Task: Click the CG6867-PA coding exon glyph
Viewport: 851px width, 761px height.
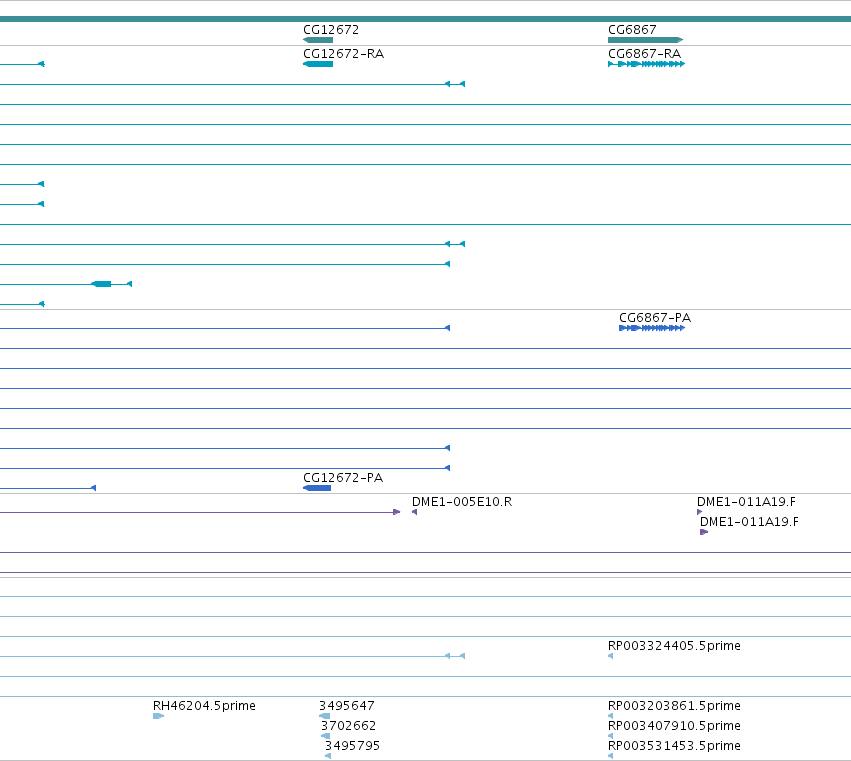Action: tap(652, 328)
